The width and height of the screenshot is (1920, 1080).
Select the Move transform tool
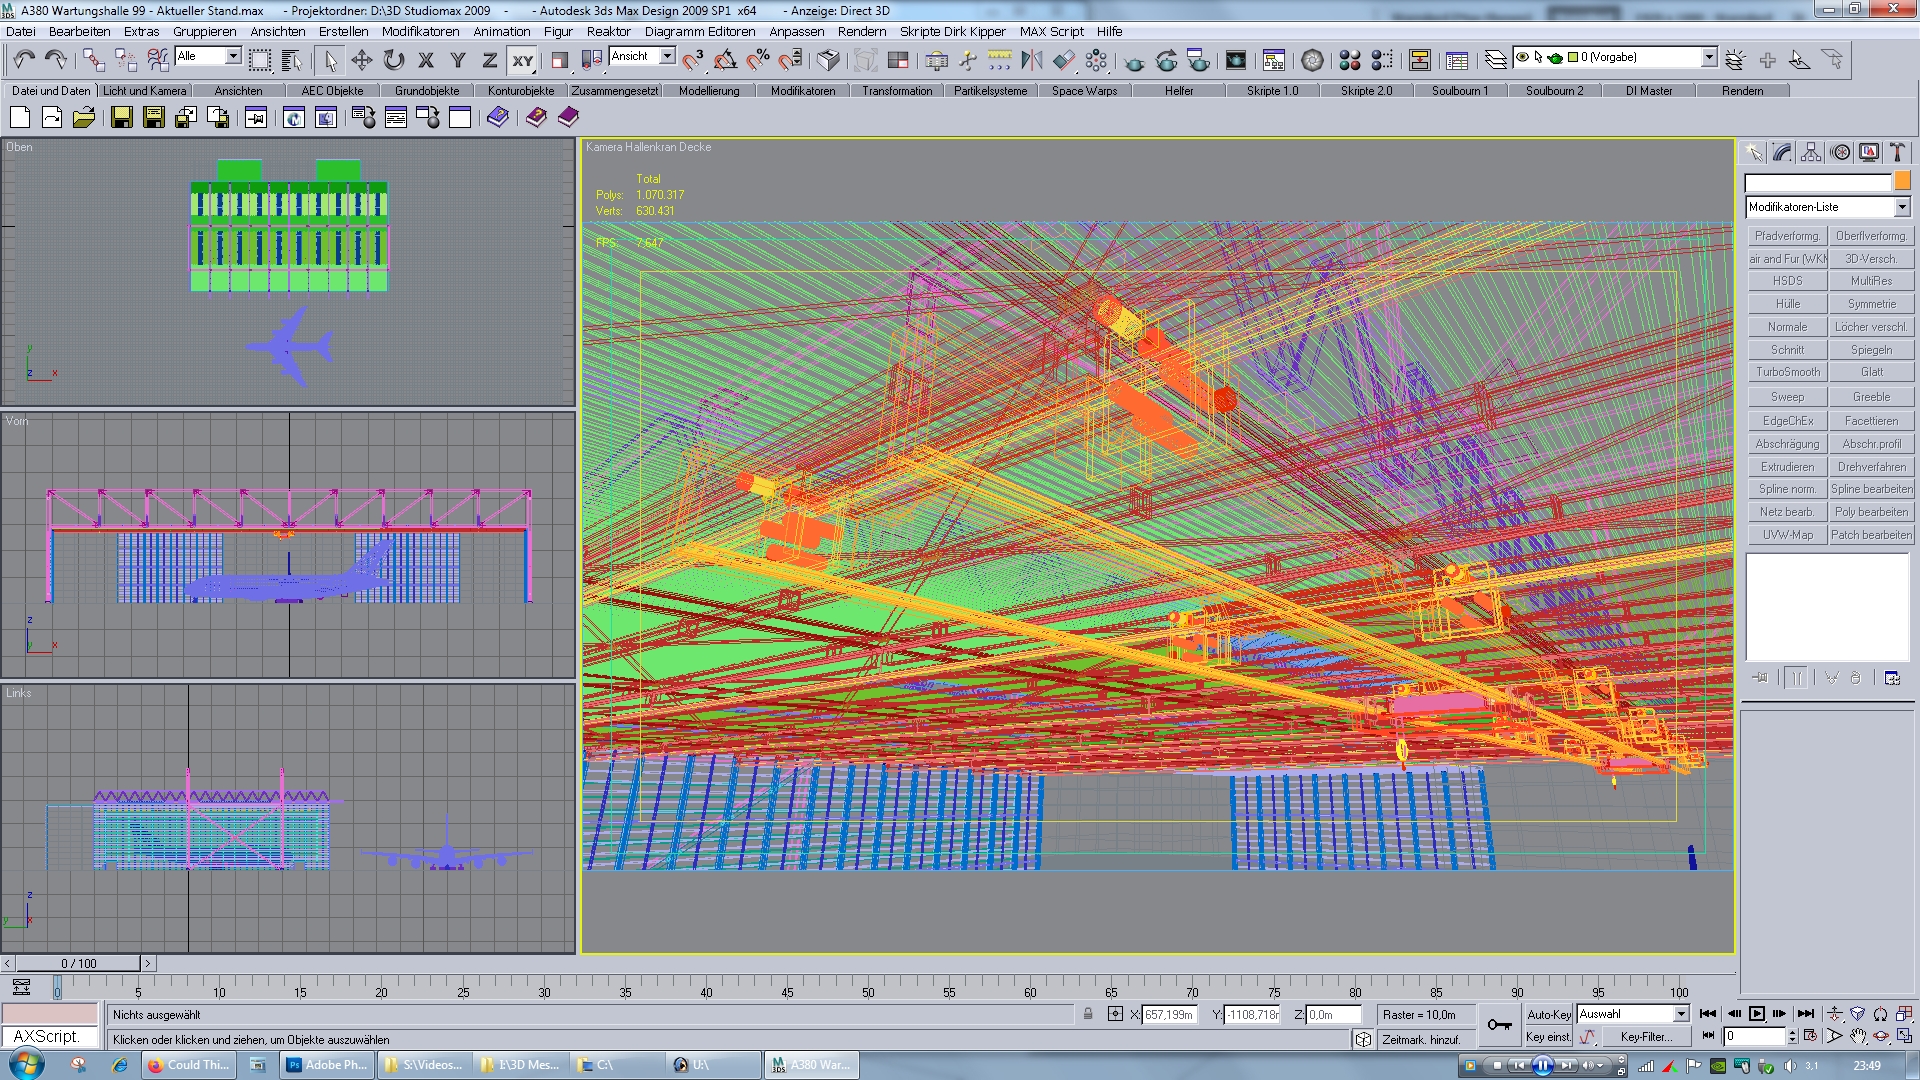[x=361, y=61]
